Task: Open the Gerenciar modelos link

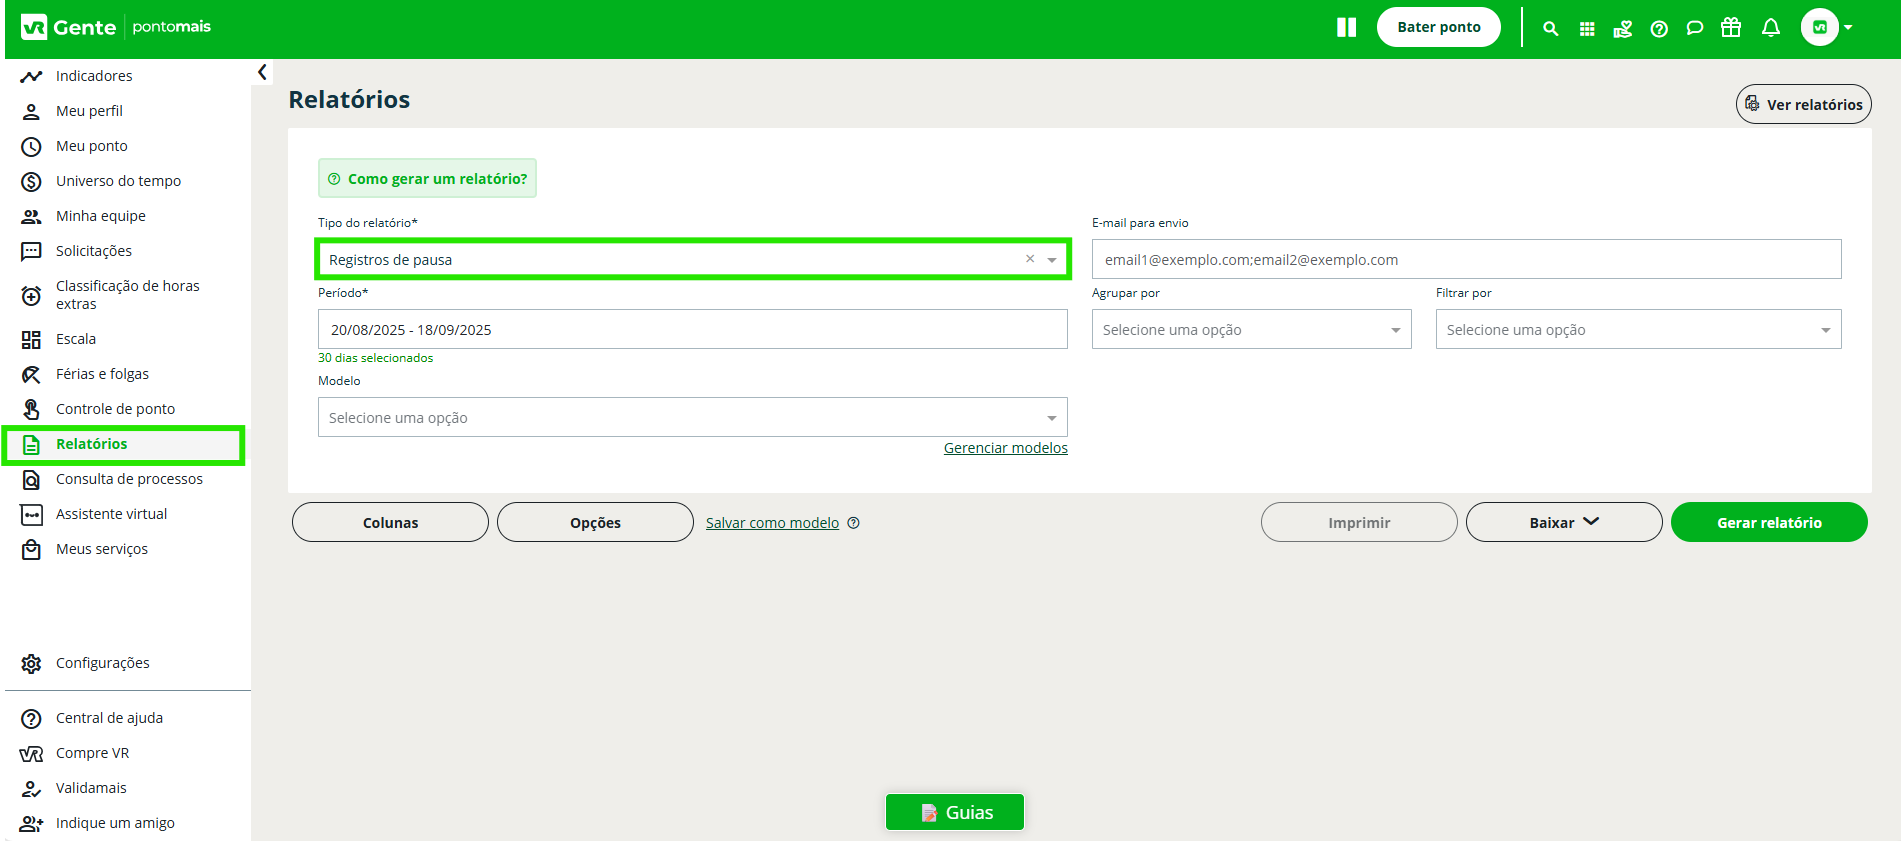Action: click(x=1005, y=448)
